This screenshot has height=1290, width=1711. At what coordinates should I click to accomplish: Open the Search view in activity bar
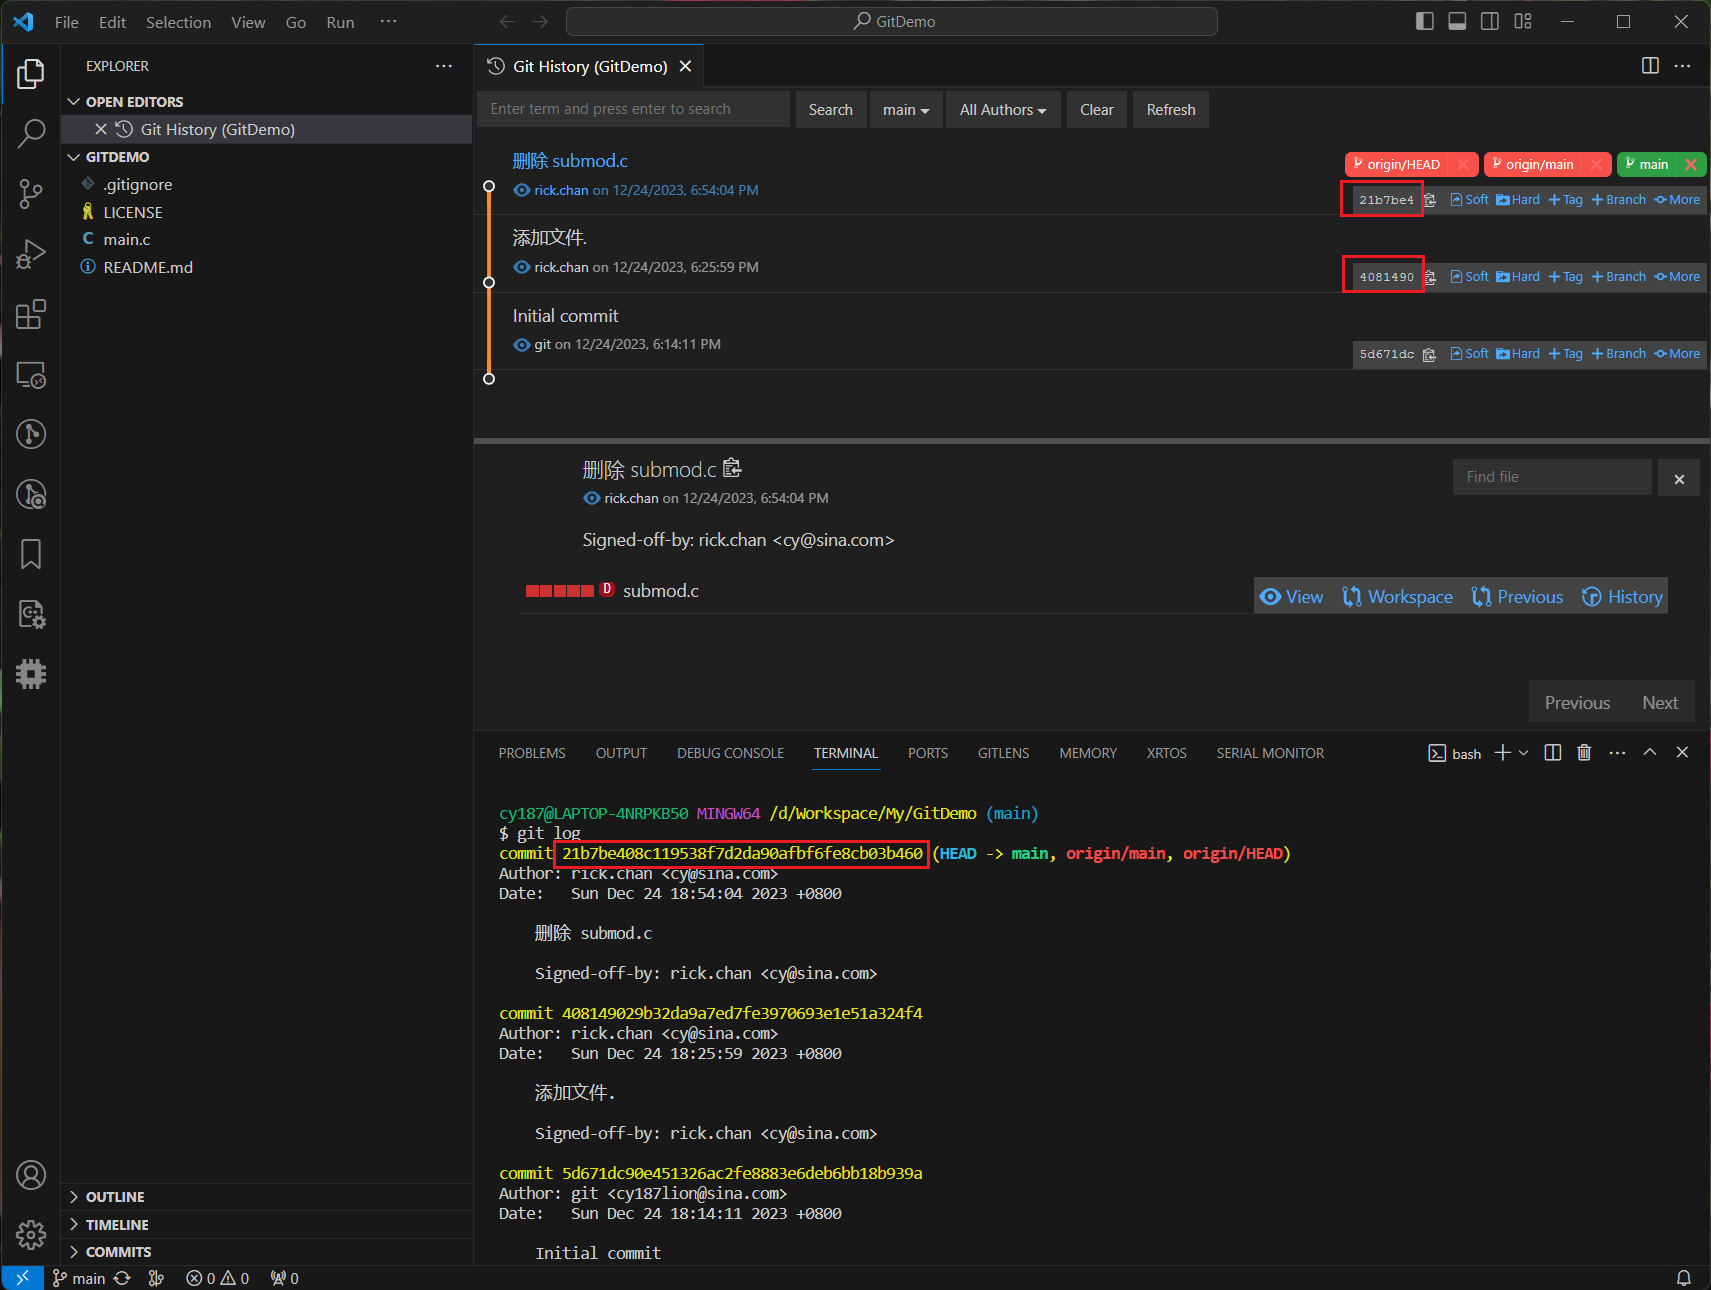(31, 133)
